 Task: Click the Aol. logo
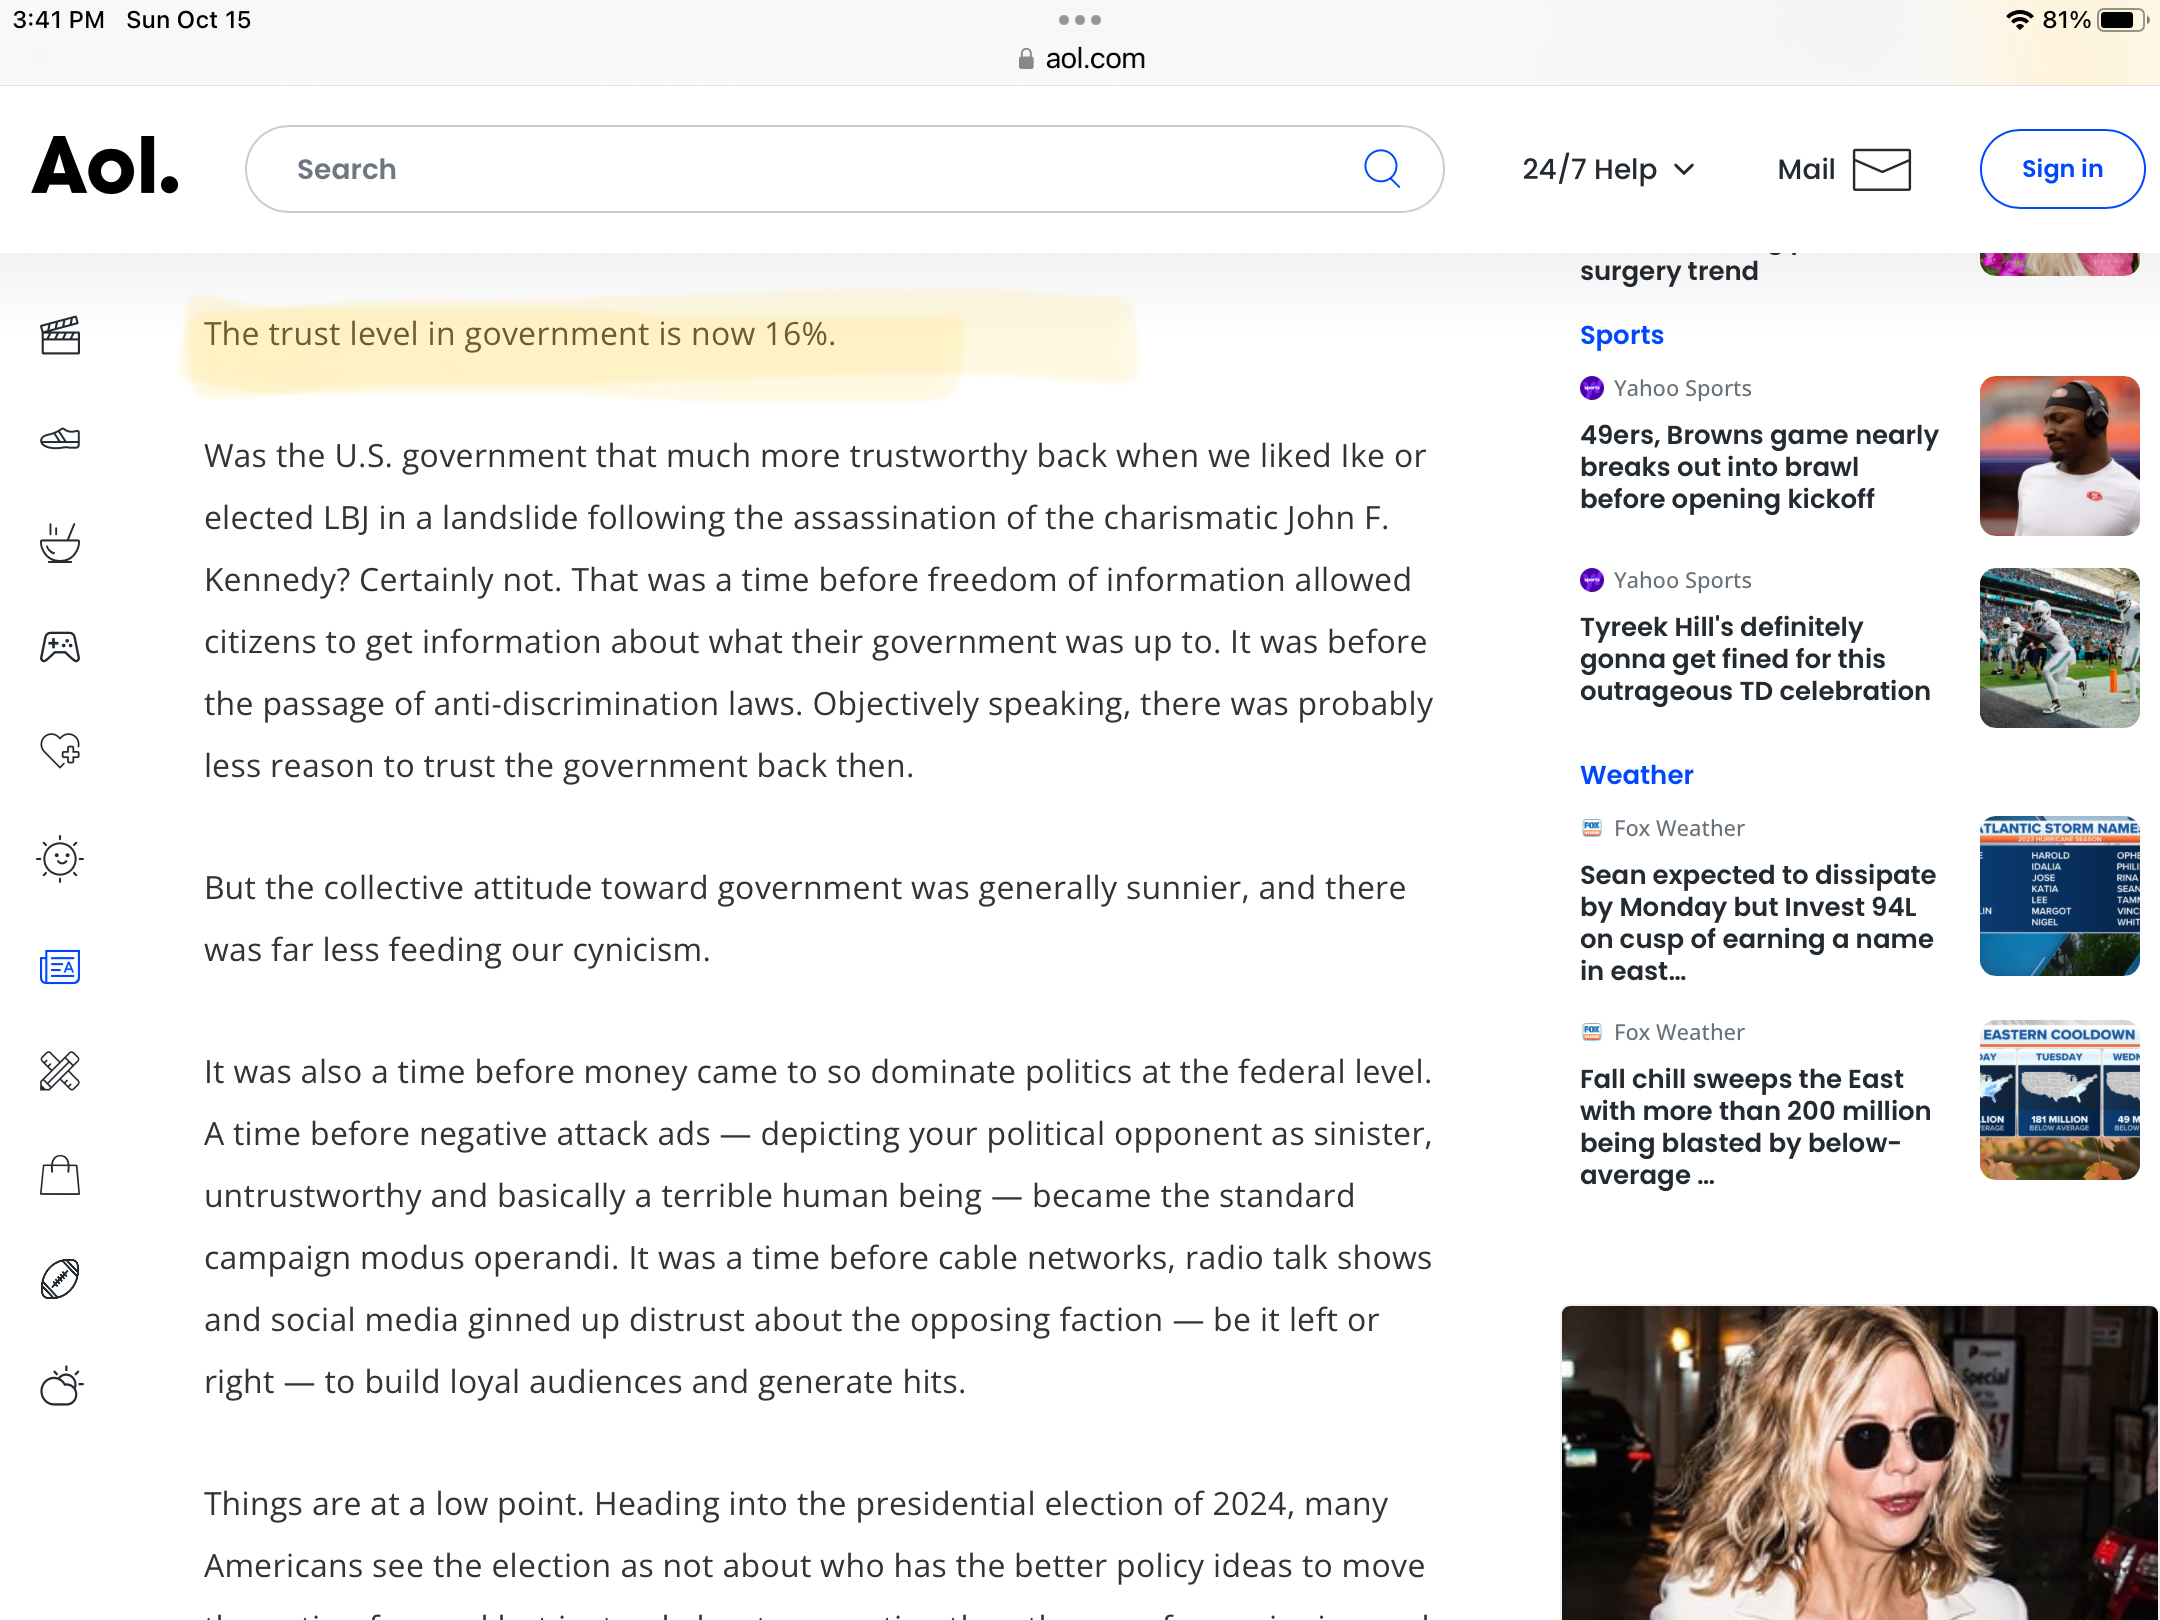click(x=106, y=166)
